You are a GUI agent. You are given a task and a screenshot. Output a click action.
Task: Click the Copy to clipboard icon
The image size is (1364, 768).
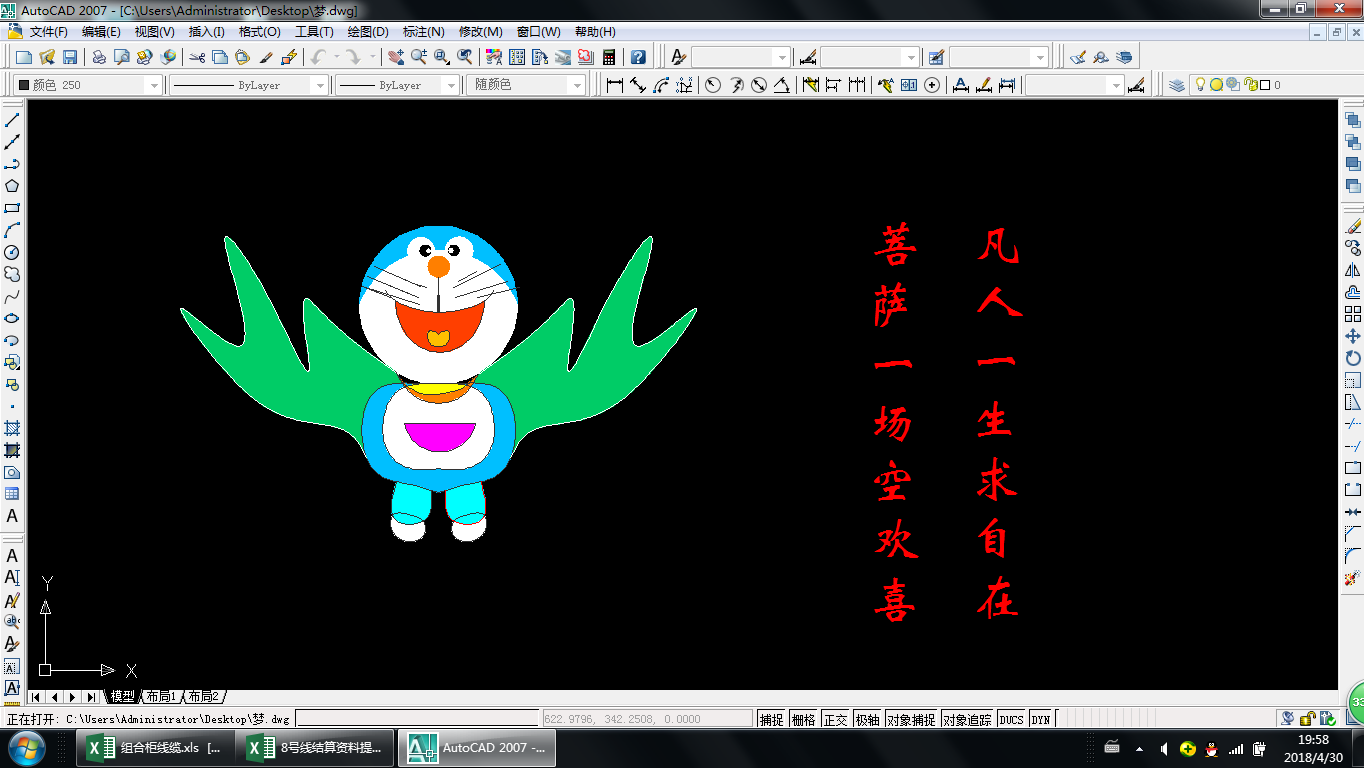tap(220, 57)
